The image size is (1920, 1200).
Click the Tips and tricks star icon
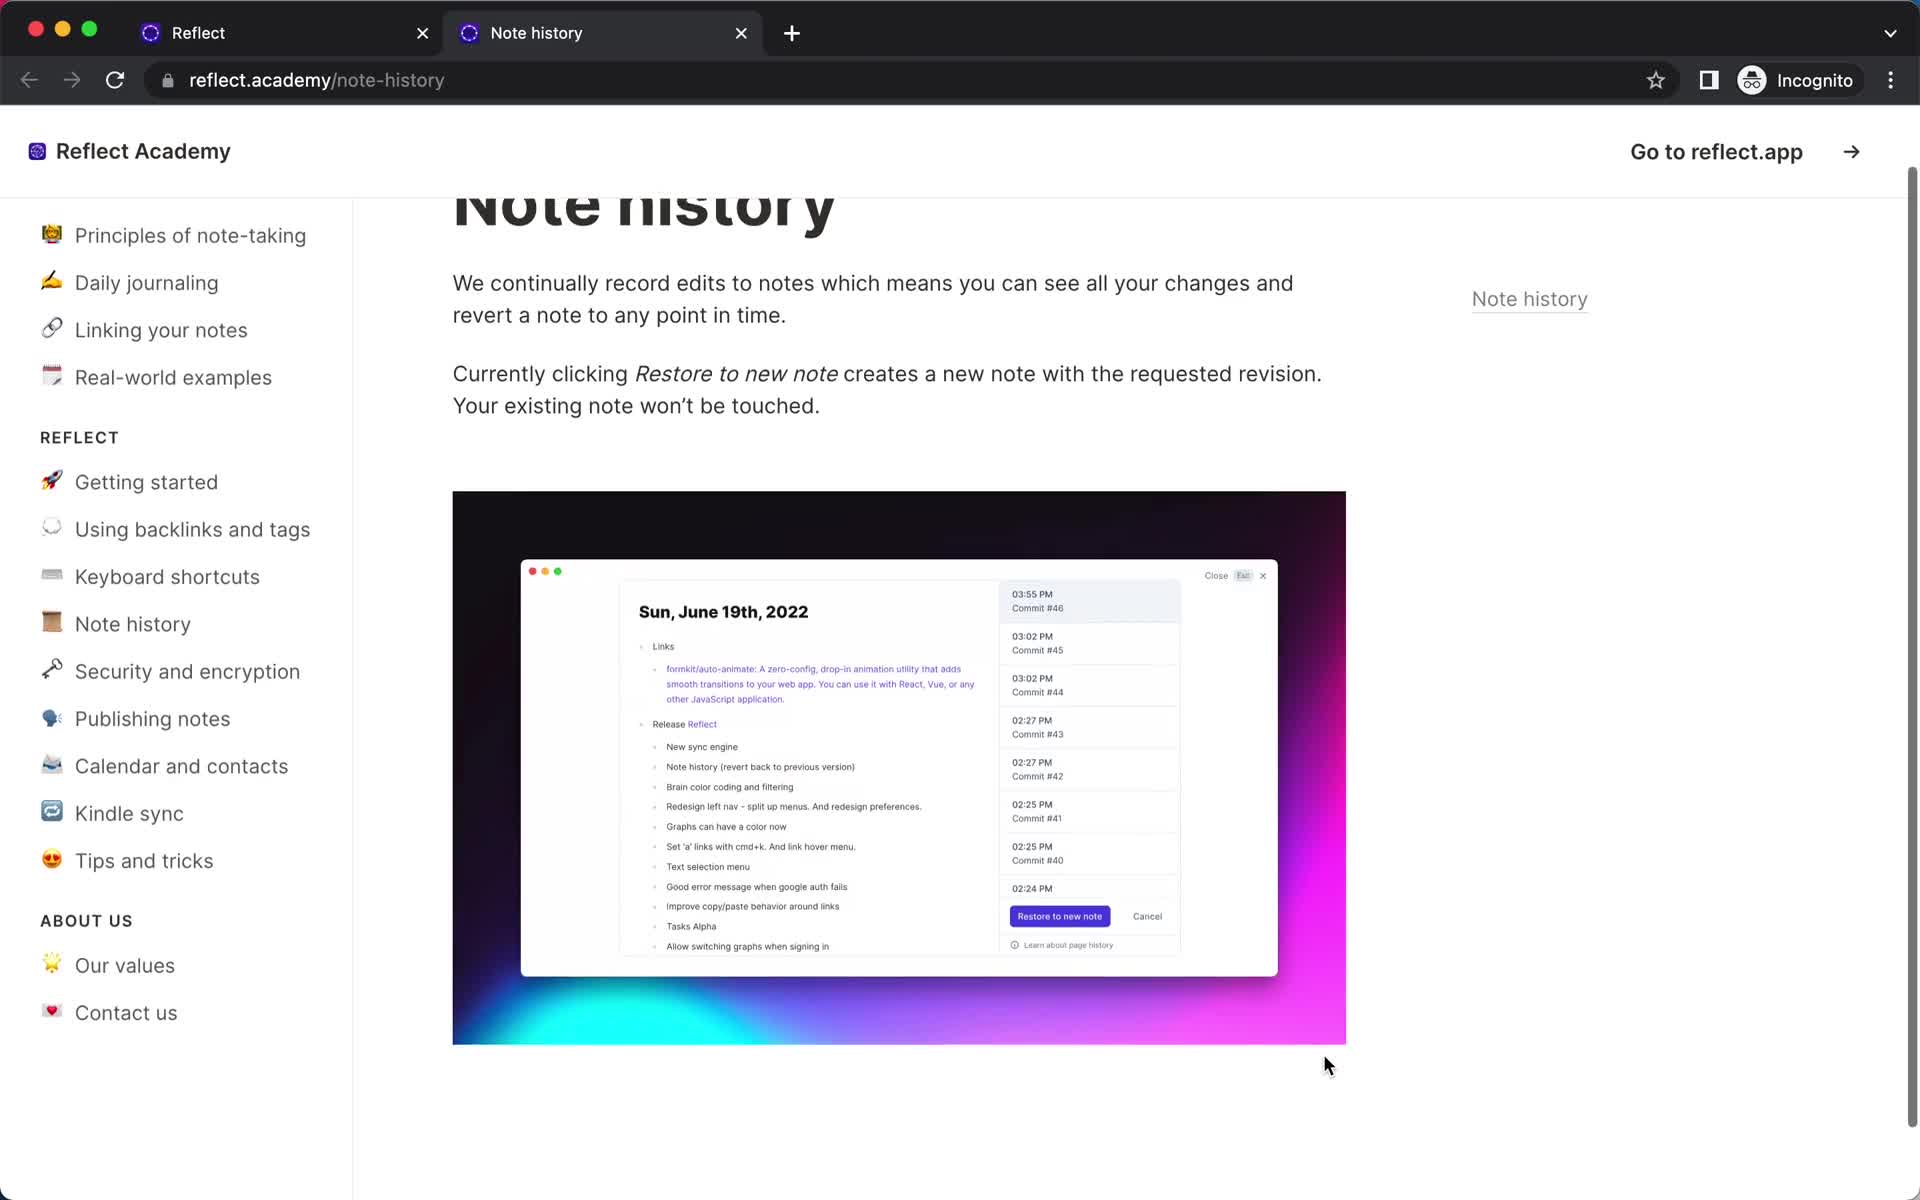coord(51,860)
